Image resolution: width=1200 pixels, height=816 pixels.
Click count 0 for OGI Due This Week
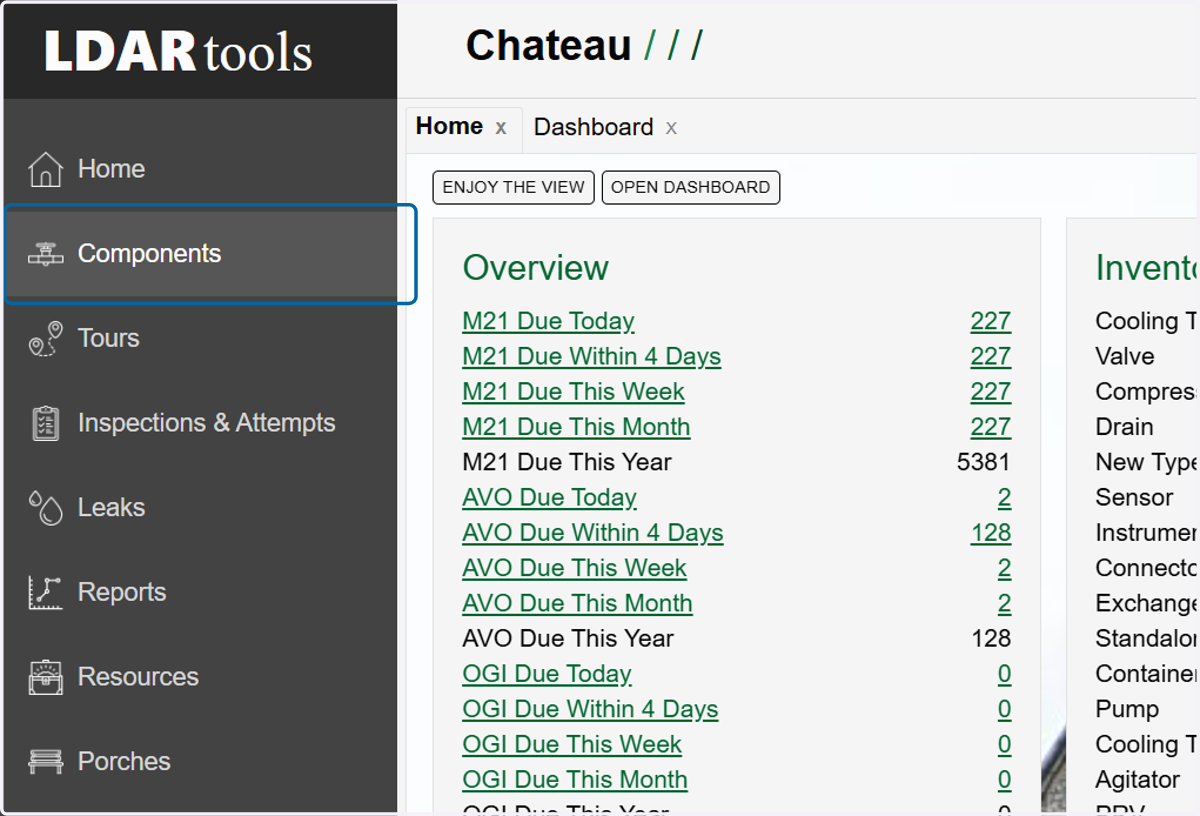1004,744
